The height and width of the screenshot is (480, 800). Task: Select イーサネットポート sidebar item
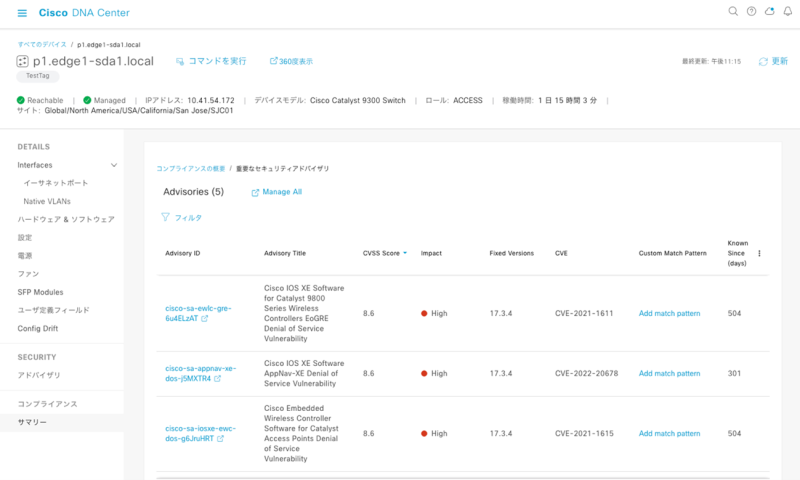pyautogui.click(x=56, y=183)
